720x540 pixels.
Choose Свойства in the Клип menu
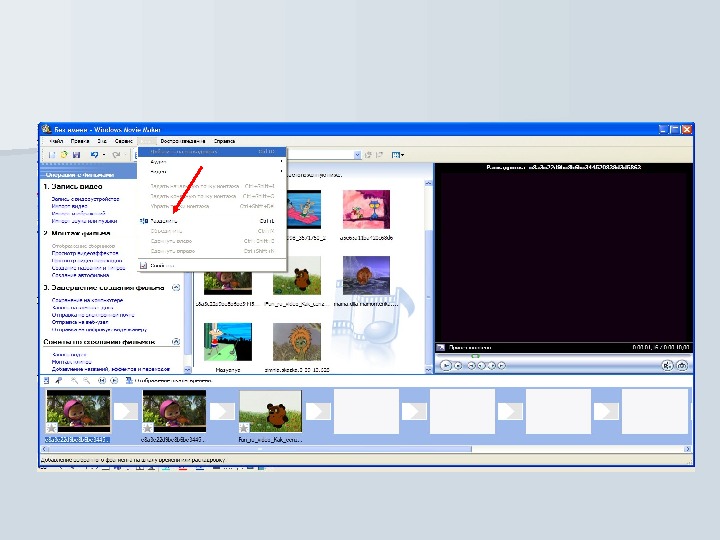[212, 265]
